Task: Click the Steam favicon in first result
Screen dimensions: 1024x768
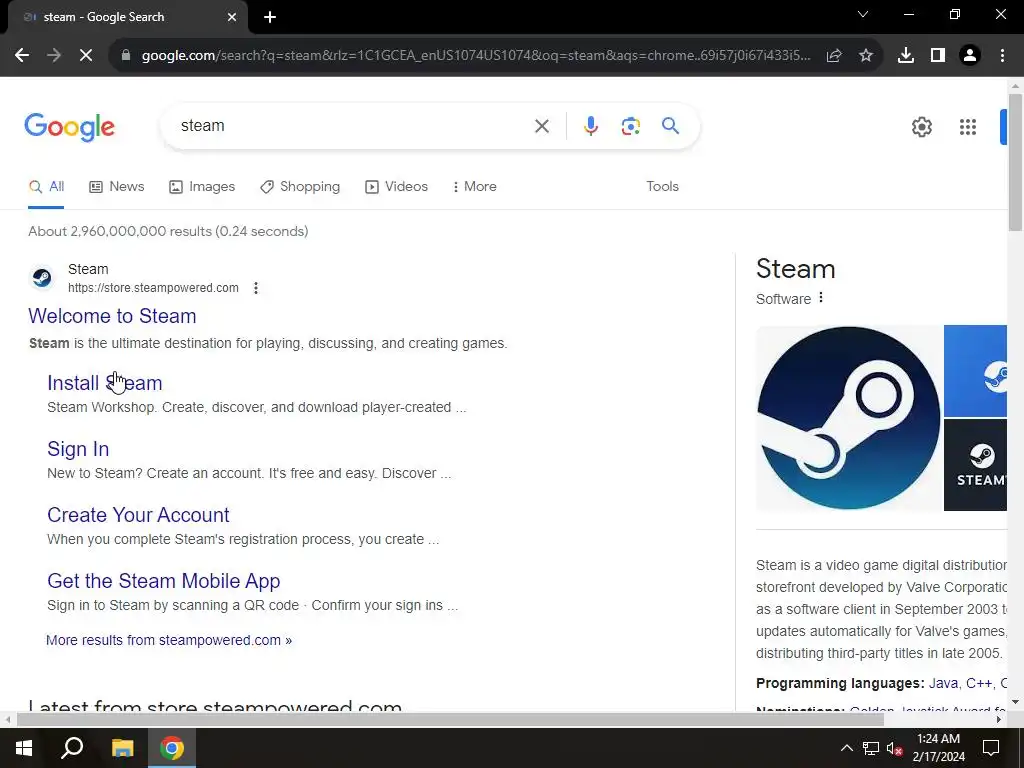Action: tap(42, 278)
